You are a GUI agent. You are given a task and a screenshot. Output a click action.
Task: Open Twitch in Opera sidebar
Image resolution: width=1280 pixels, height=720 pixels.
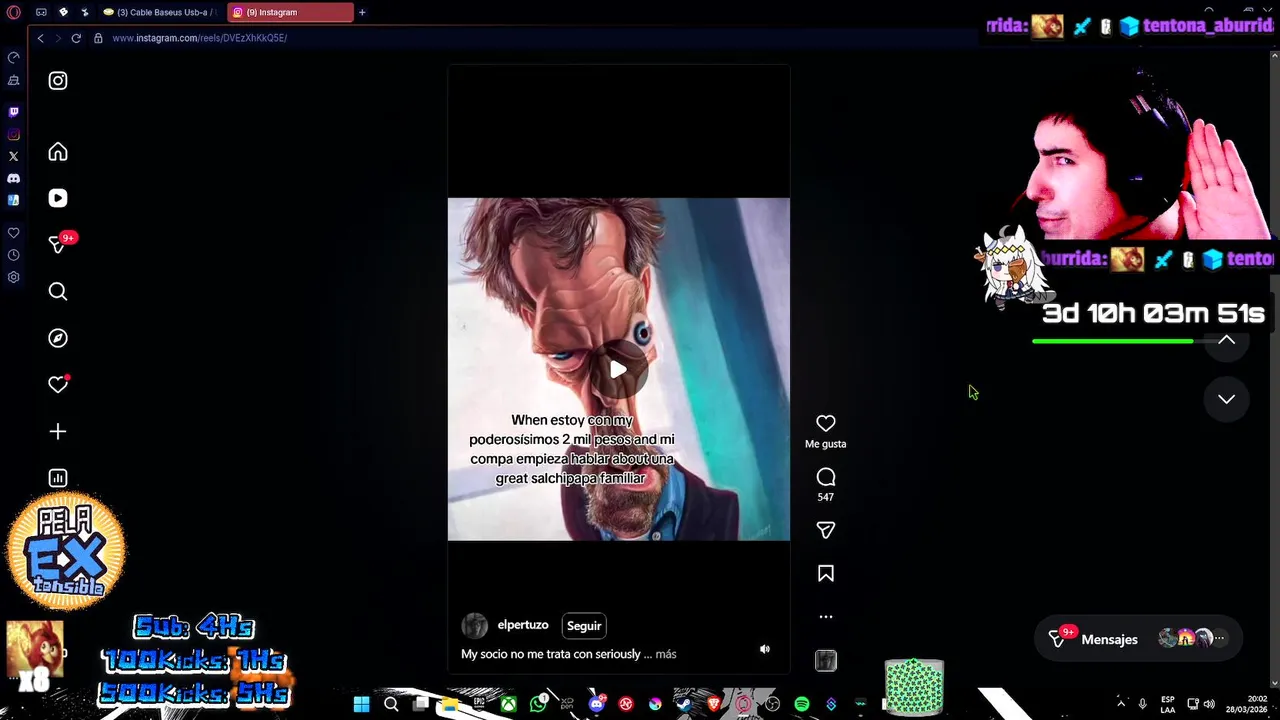[x=13, y=112]
